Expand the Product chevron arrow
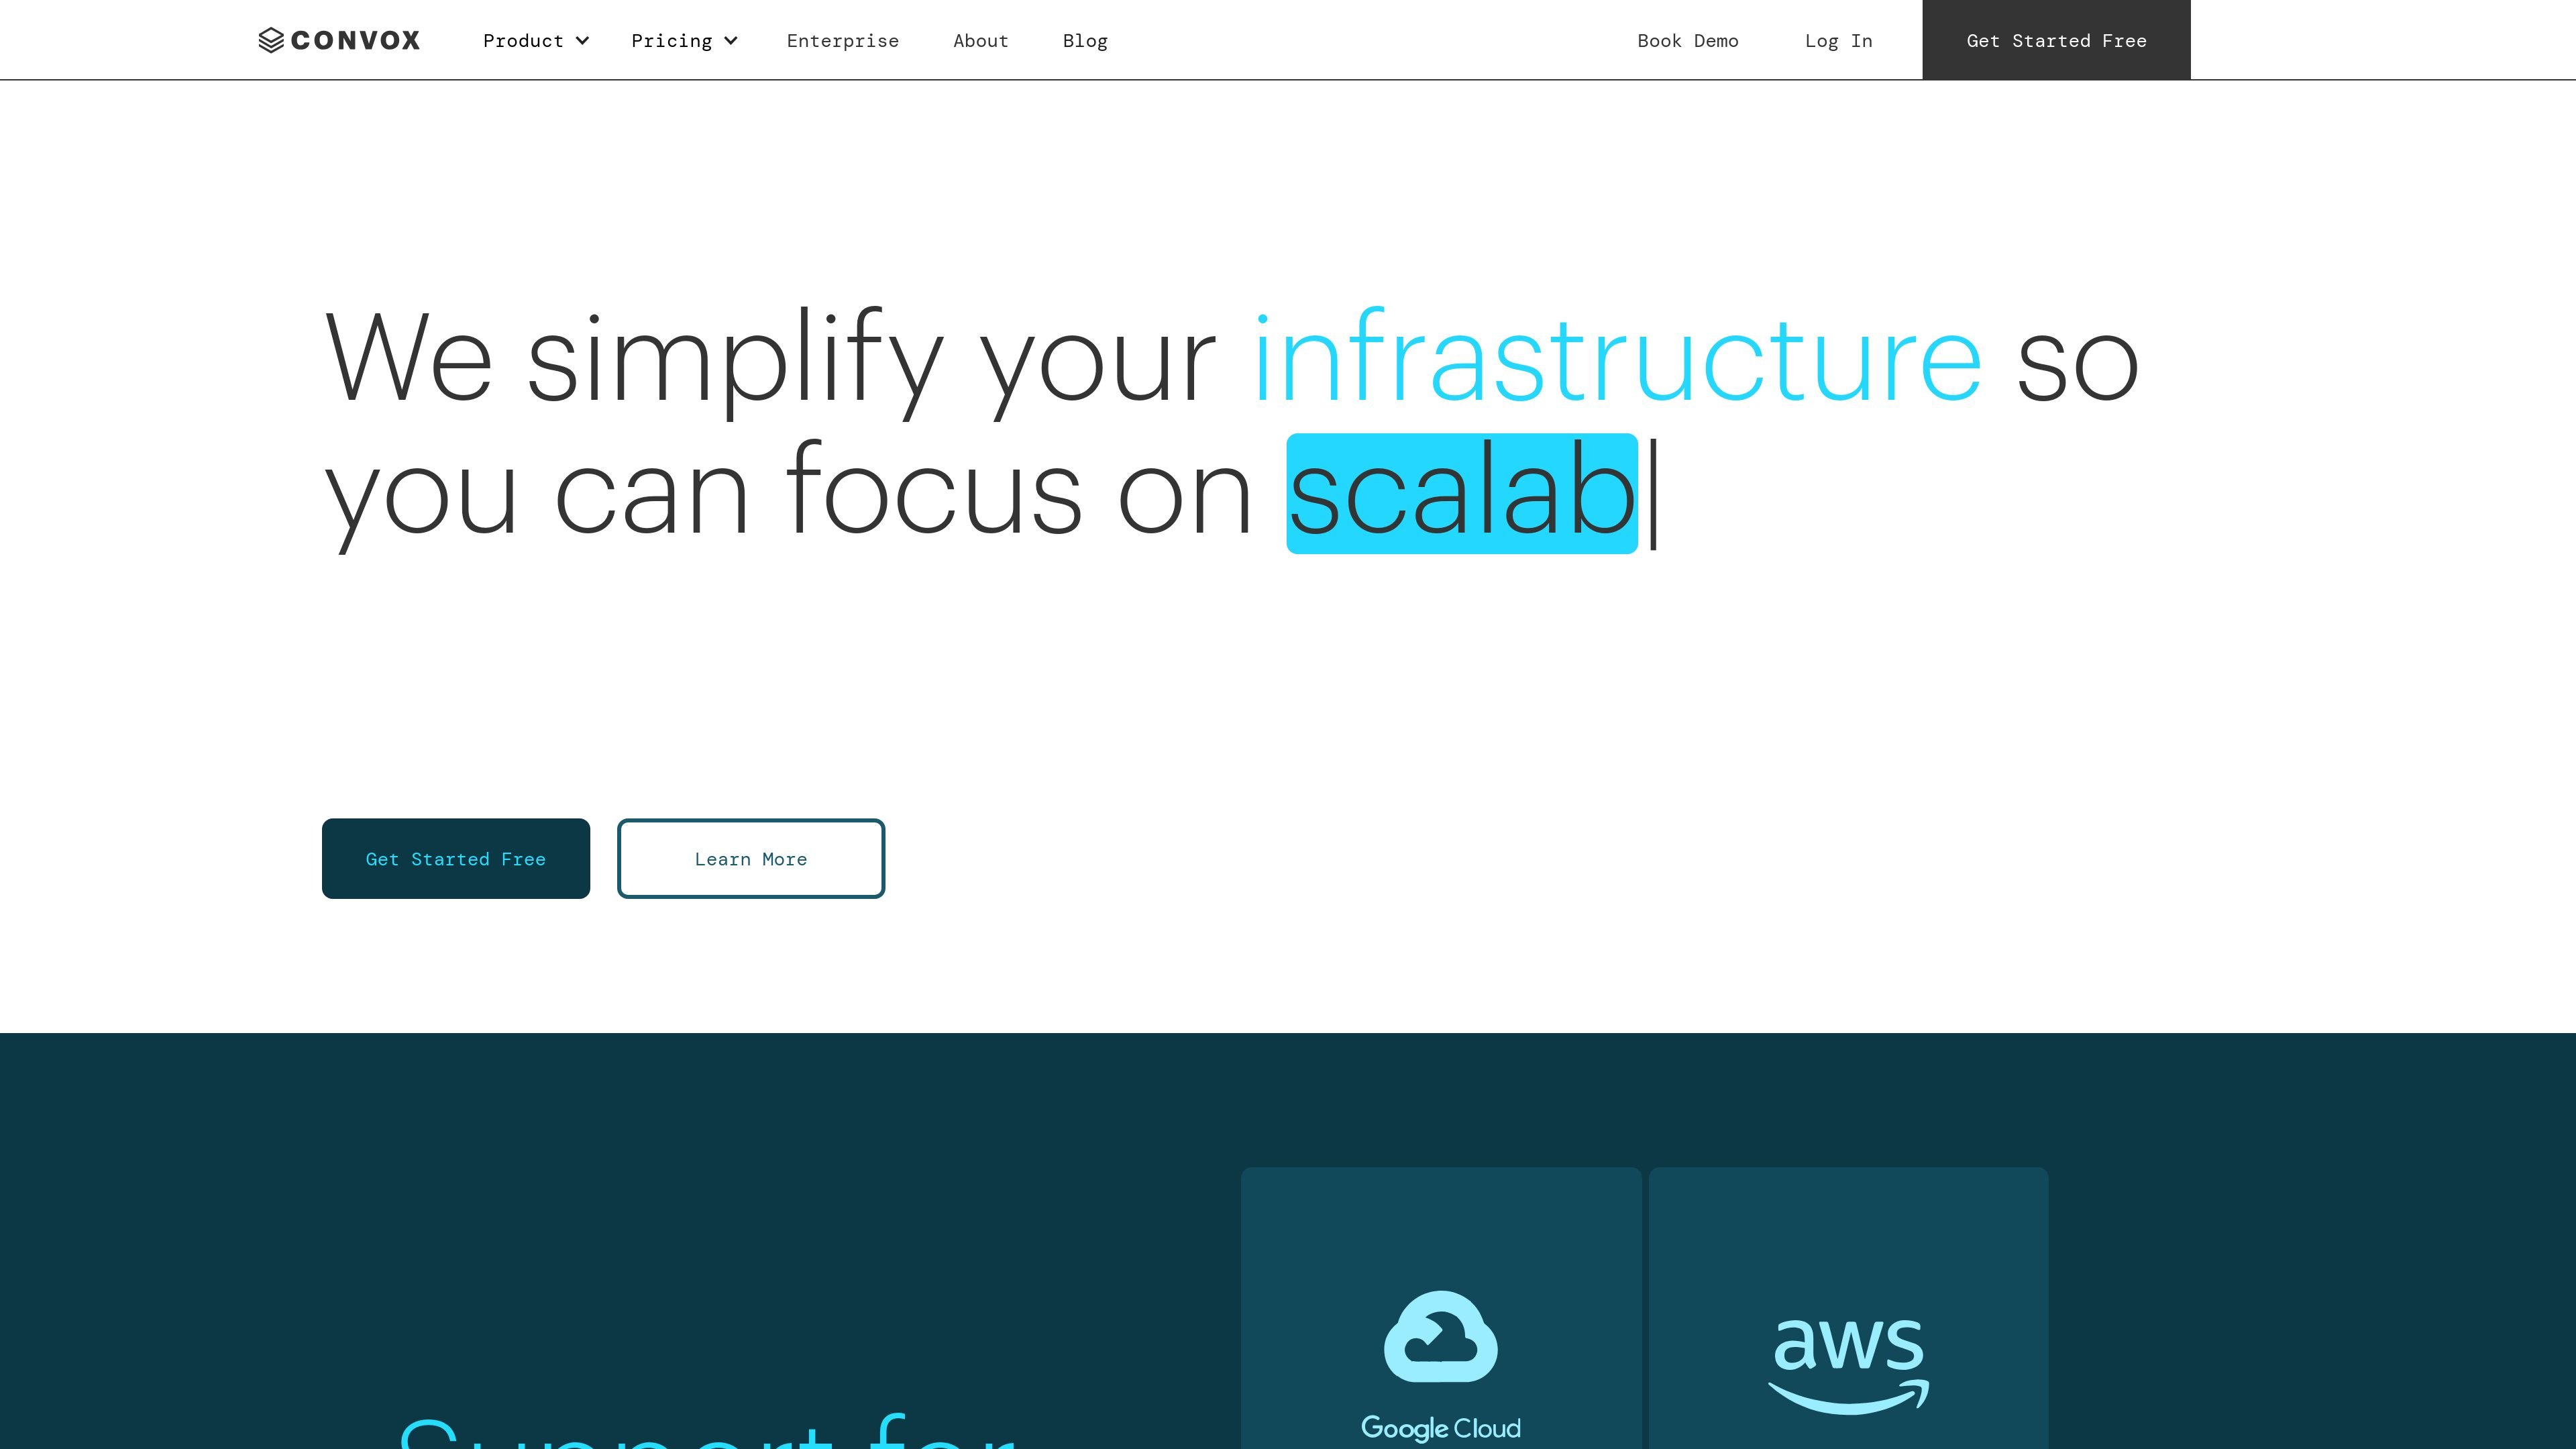Viewport: 2576px width, 1449px height. 582,41
